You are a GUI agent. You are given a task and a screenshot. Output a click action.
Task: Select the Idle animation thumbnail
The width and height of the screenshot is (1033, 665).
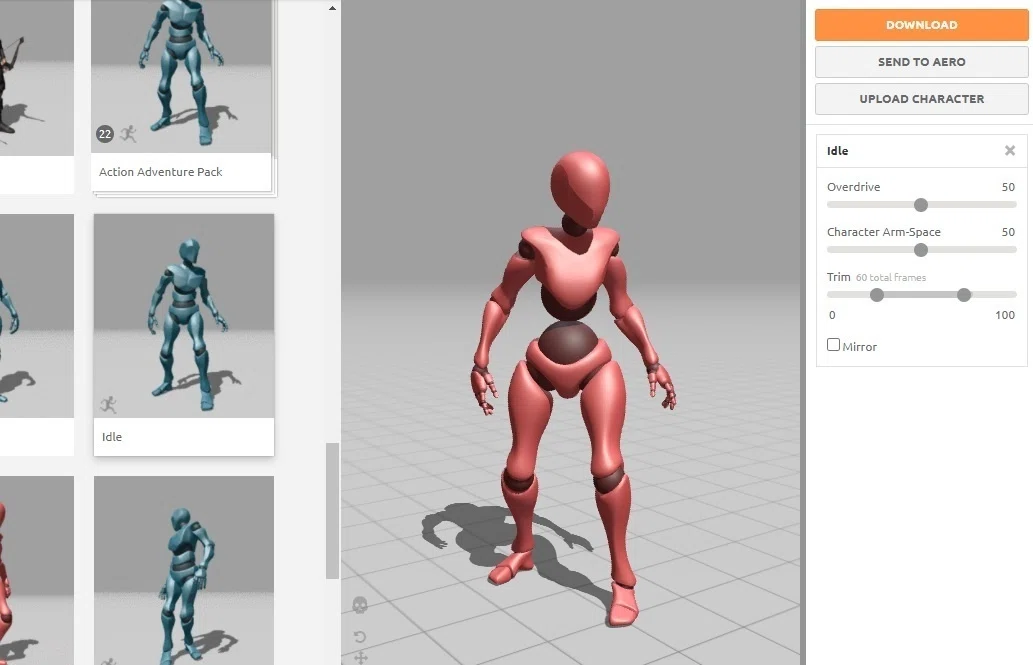click(x=184, y=334)
